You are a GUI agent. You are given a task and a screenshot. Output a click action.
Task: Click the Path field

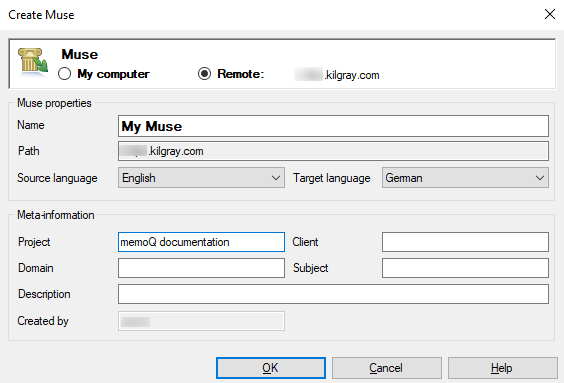(333, 151)
